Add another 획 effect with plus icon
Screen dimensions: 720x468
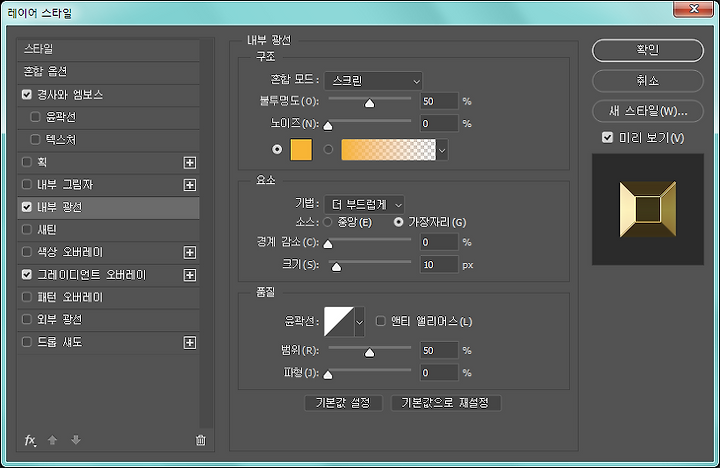tap(190, 163)
